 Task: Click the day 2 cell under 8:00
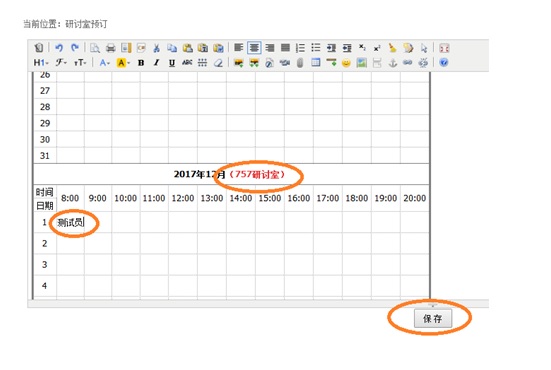pos(70,243)
